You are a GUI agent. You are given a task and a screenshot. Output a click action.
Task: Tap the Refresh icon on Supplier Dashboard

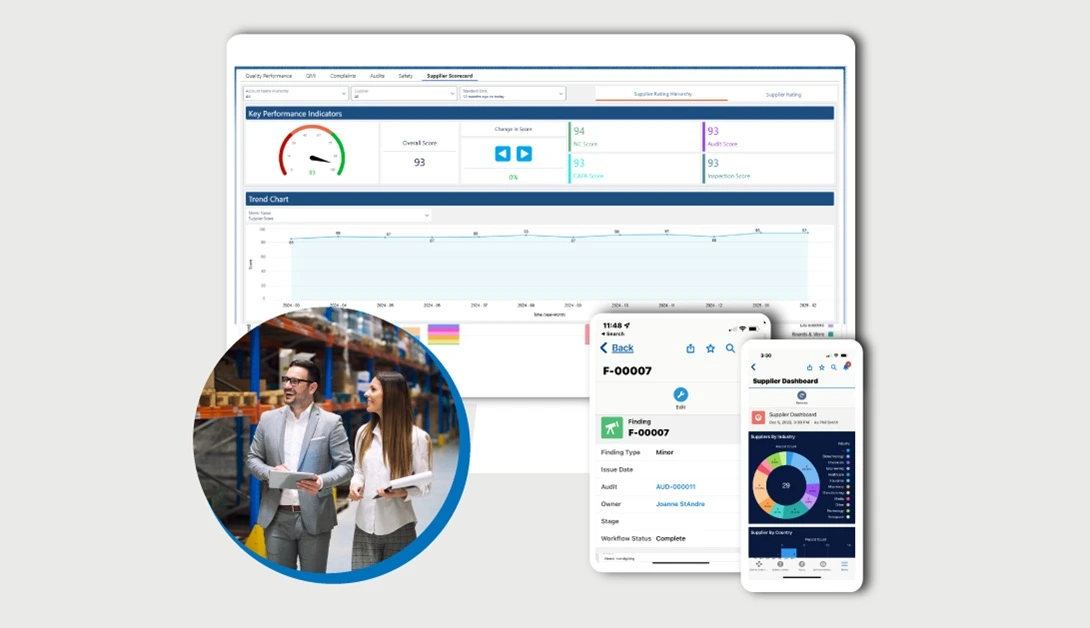(801, 396)
